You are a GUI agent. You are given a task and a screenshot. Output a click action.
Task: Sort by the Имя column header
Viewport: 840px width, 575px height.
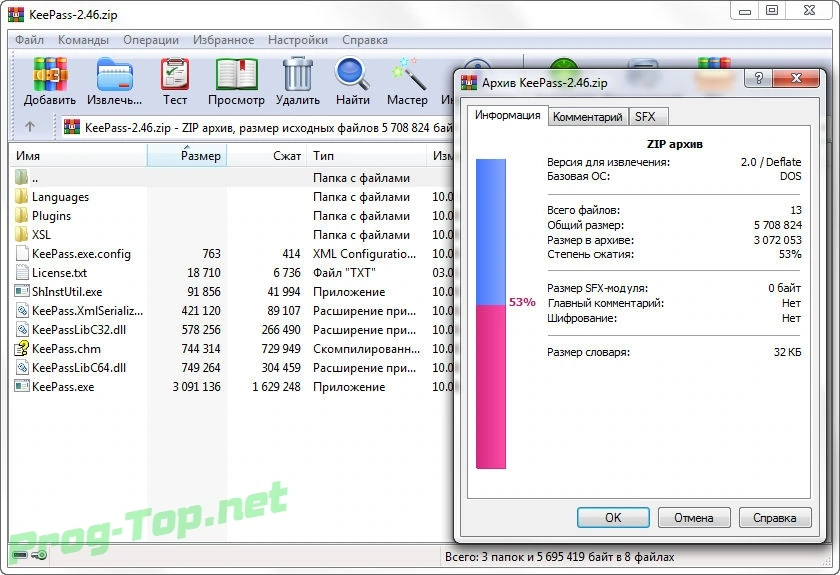pyautogui.click(x=78, y=155)
